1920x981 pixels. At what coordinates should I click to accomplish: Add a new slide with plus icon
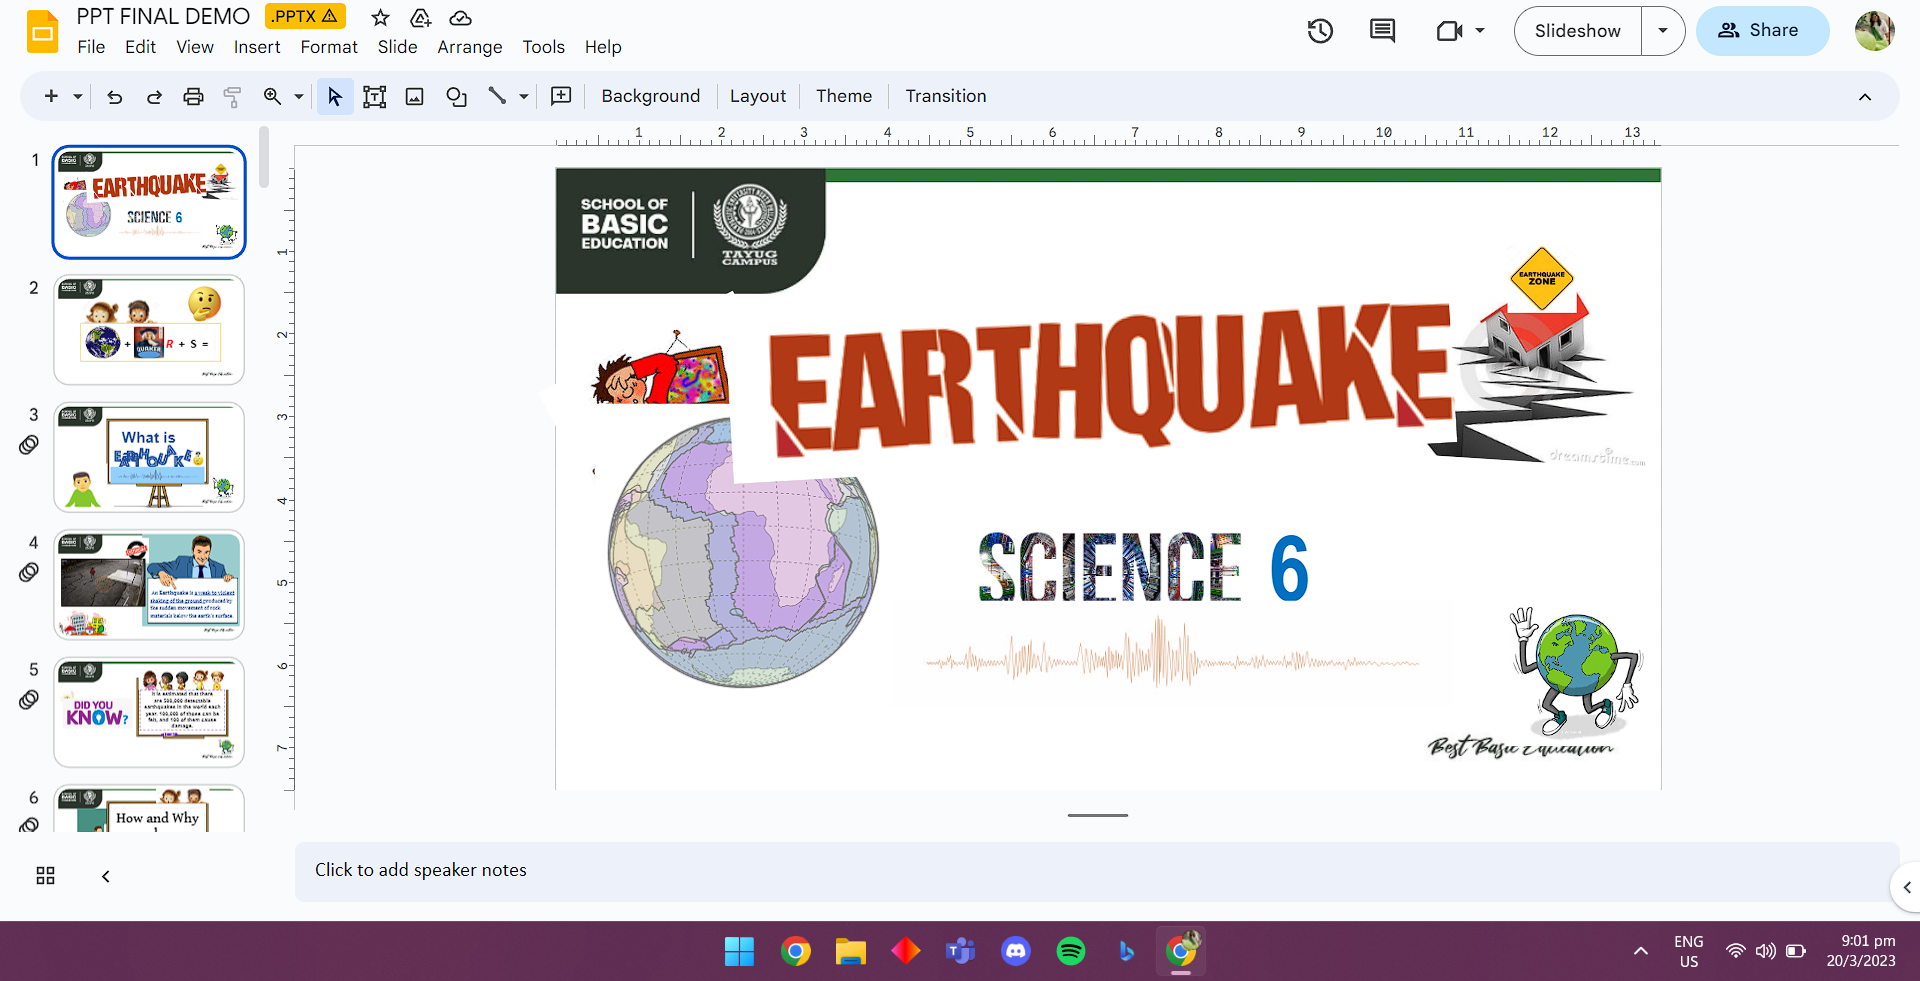coord(51,96)
